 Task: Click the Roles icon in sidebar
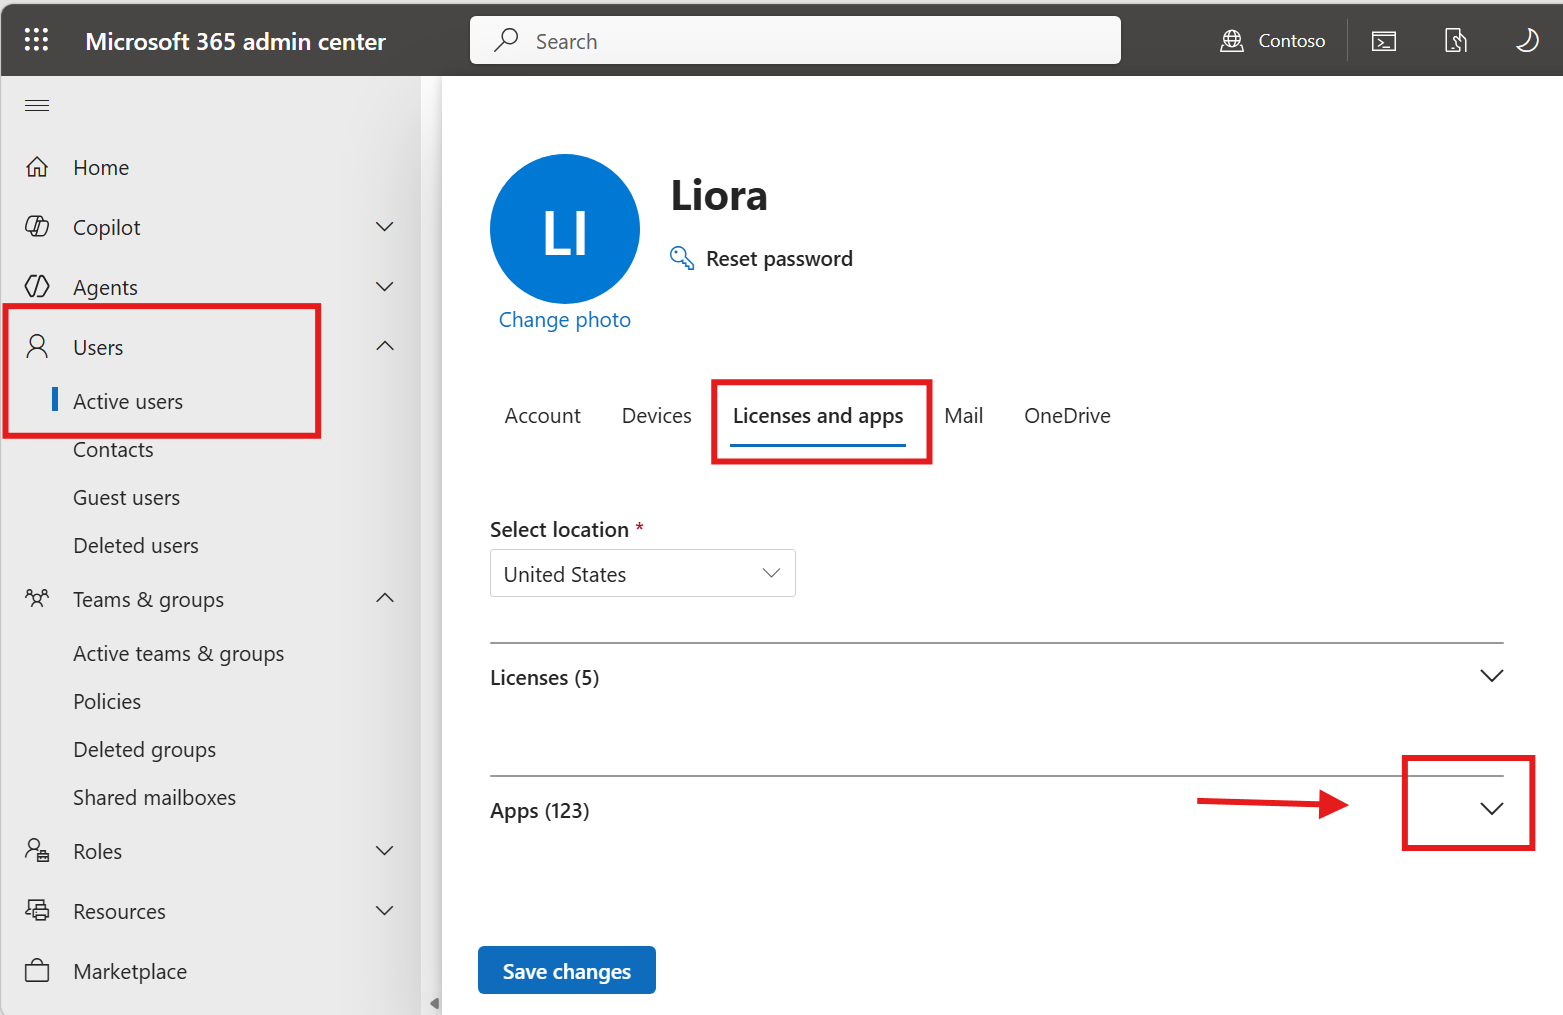pyautogui.click(x=37, y=851)
